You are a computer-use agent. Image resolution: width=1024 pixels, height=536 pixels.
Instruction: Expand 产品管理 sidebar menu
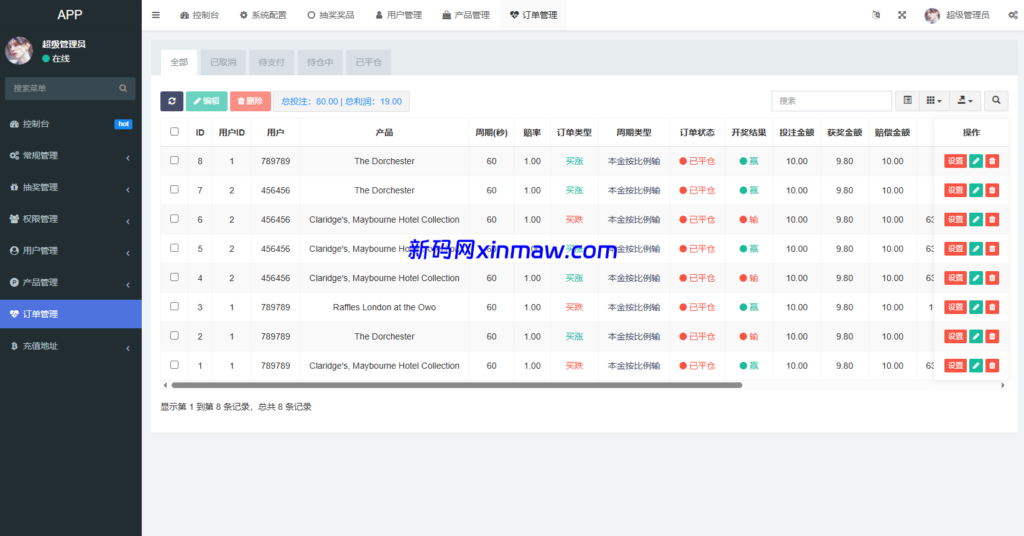pos(71,282)
